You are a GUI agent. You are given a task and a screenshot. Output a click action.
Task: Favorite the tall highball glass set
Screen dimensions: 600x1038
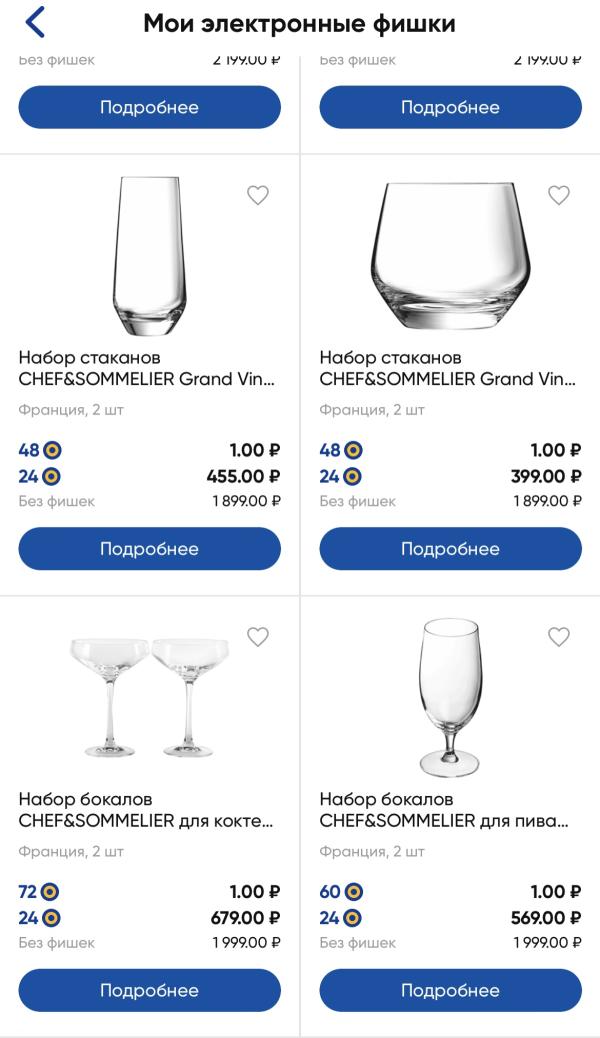(258, 195)
